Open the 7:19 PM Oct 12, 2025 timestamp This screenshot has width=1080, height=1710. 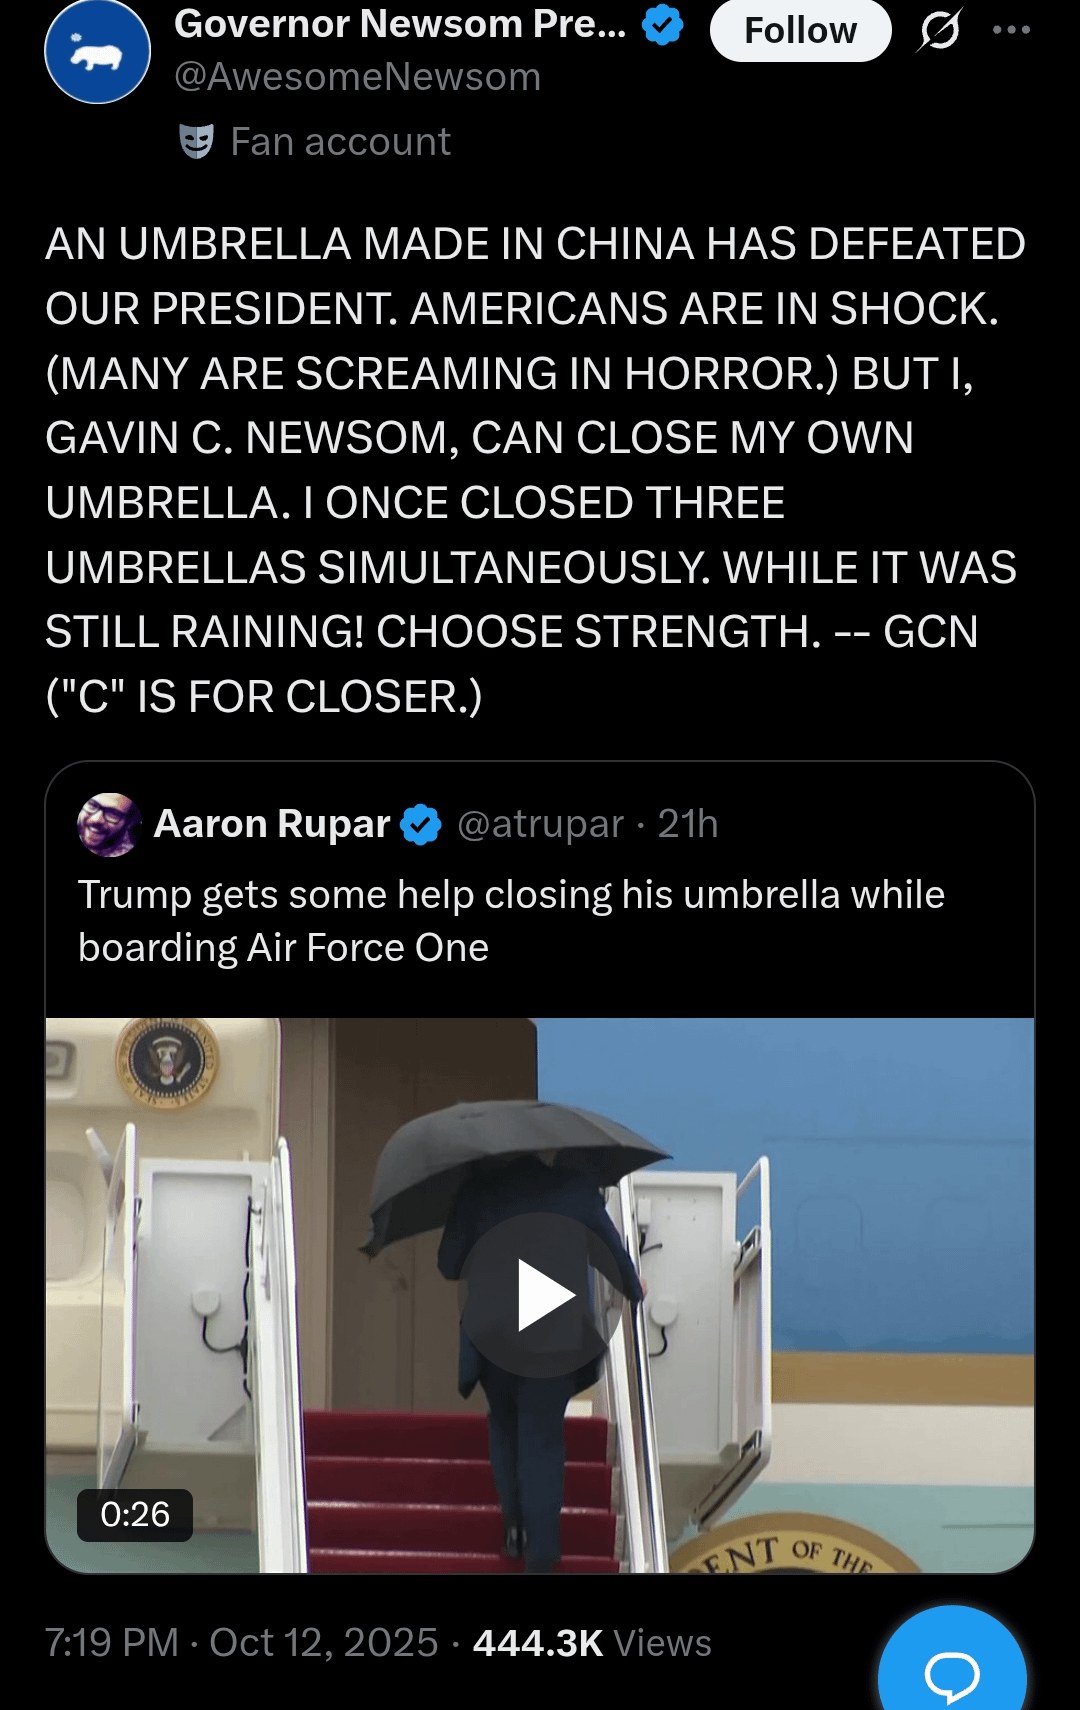241,1643
